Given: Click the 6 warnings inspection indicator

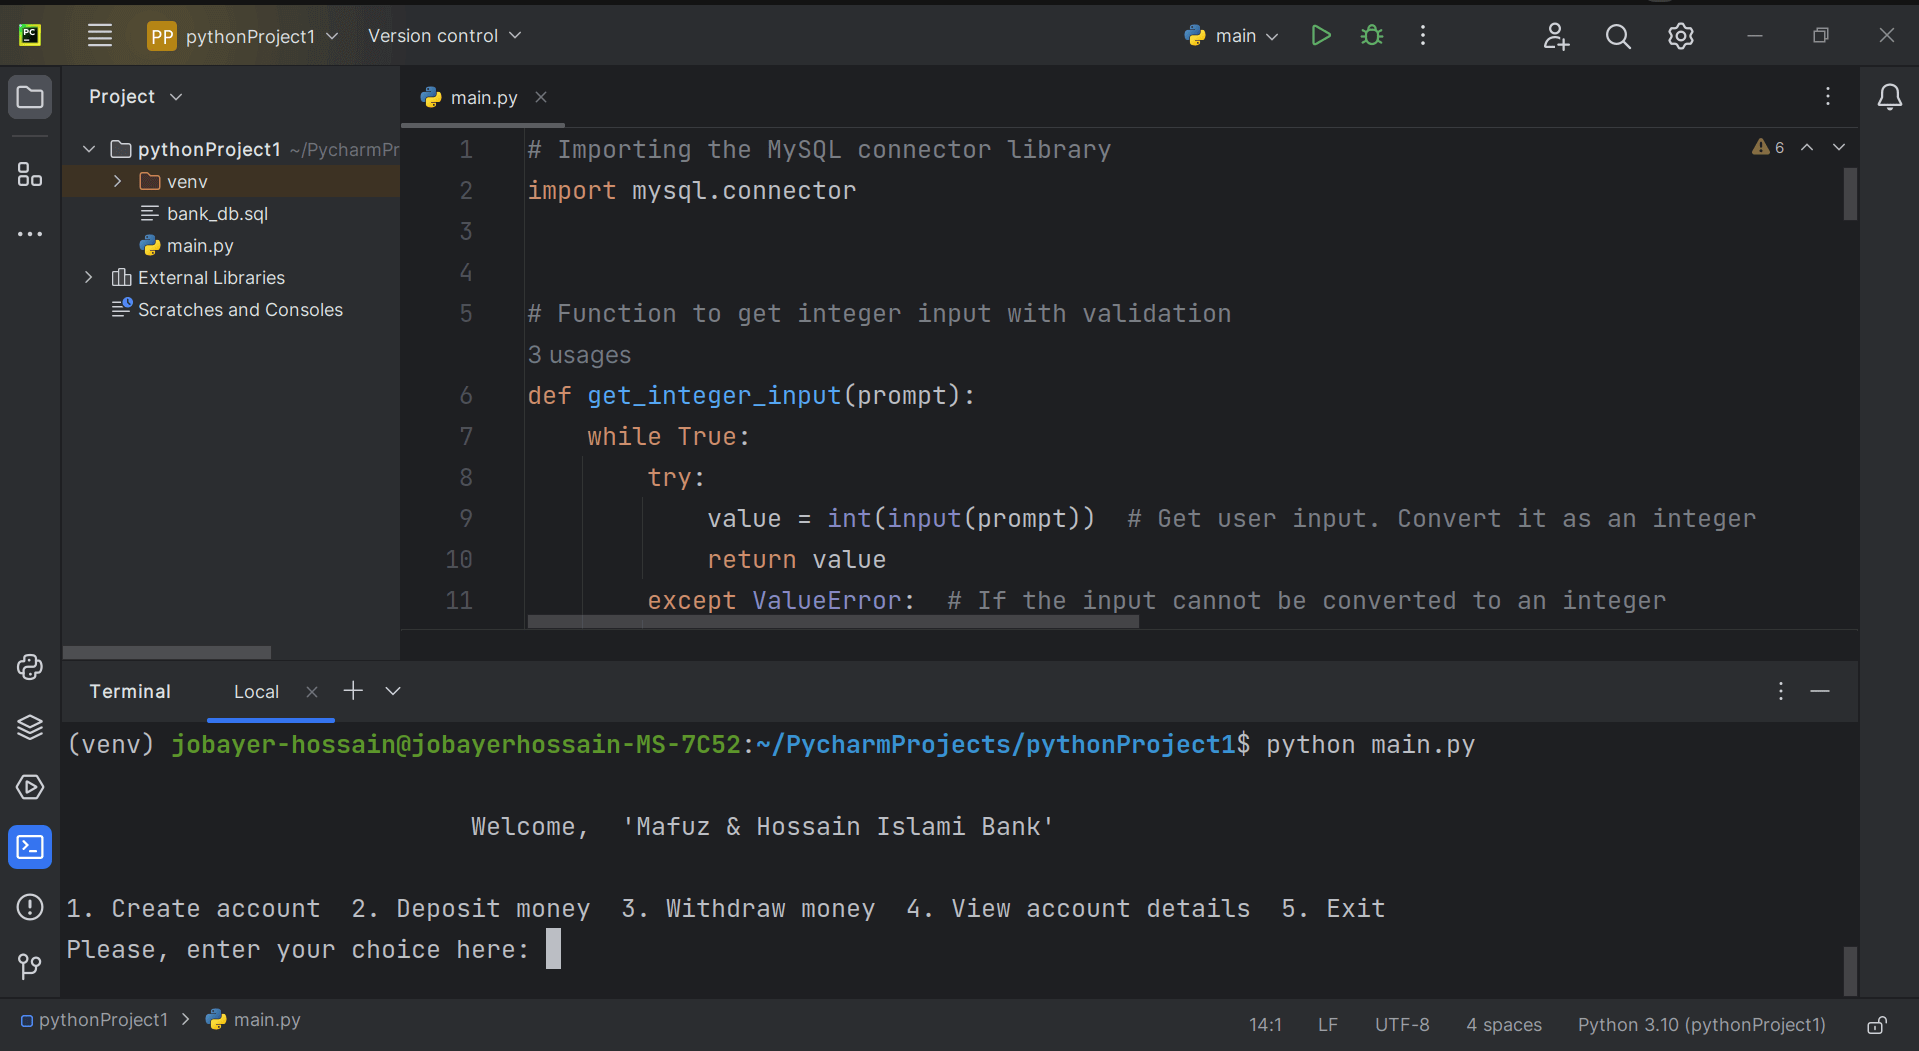Looking at the screenshot, I should [x=1768, y=147].
